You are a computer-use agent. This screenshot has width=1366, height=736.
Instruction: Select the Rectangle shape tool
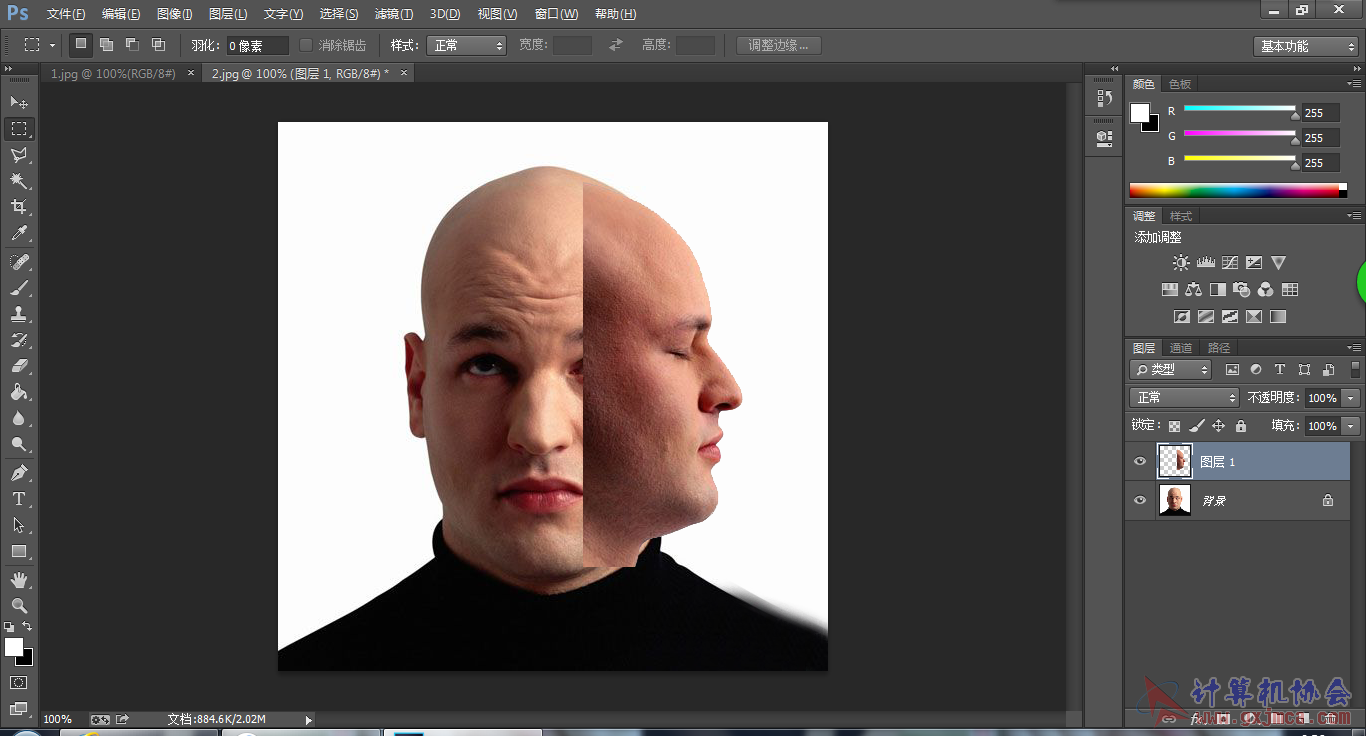[x=19, y=550]
